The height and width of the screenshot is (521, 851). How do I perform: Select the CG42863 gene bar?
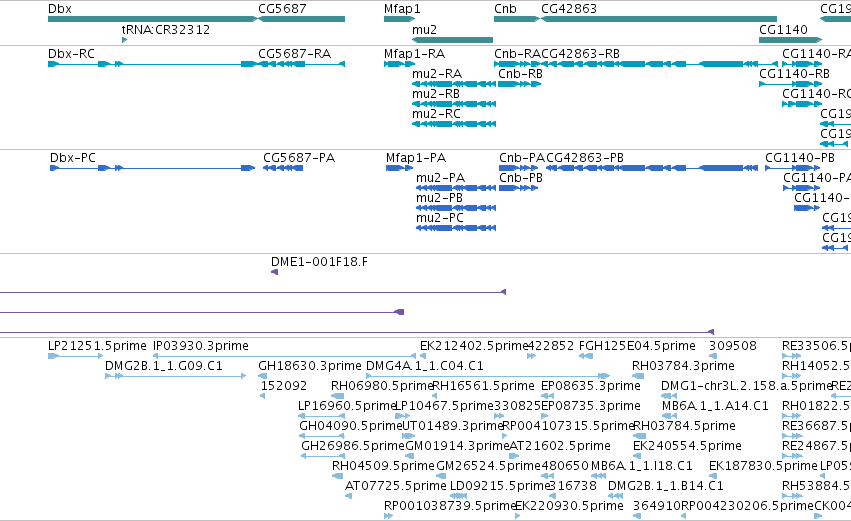pyautogui.click(x=659, y=19)
